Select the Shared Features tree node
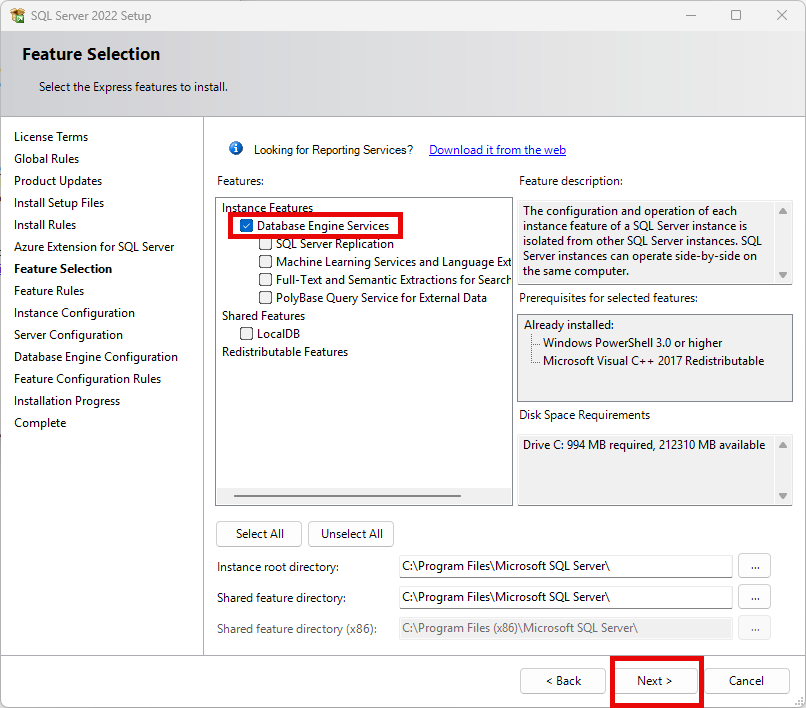 [263, 316]
